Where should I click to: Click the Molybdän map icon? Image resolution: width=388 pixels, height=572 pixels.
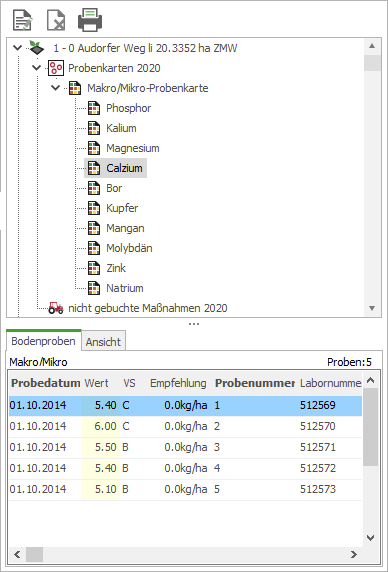(94, 248)
